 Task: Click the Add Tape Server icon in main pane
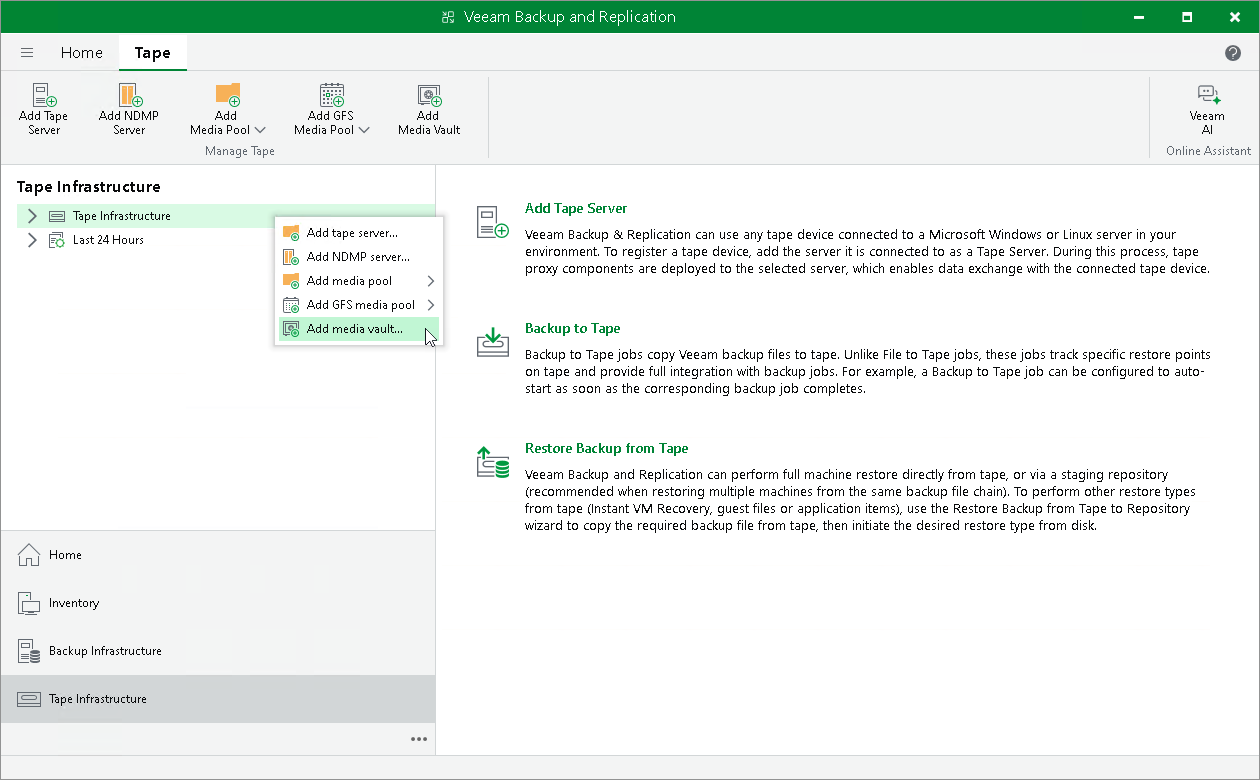(492, 223)
